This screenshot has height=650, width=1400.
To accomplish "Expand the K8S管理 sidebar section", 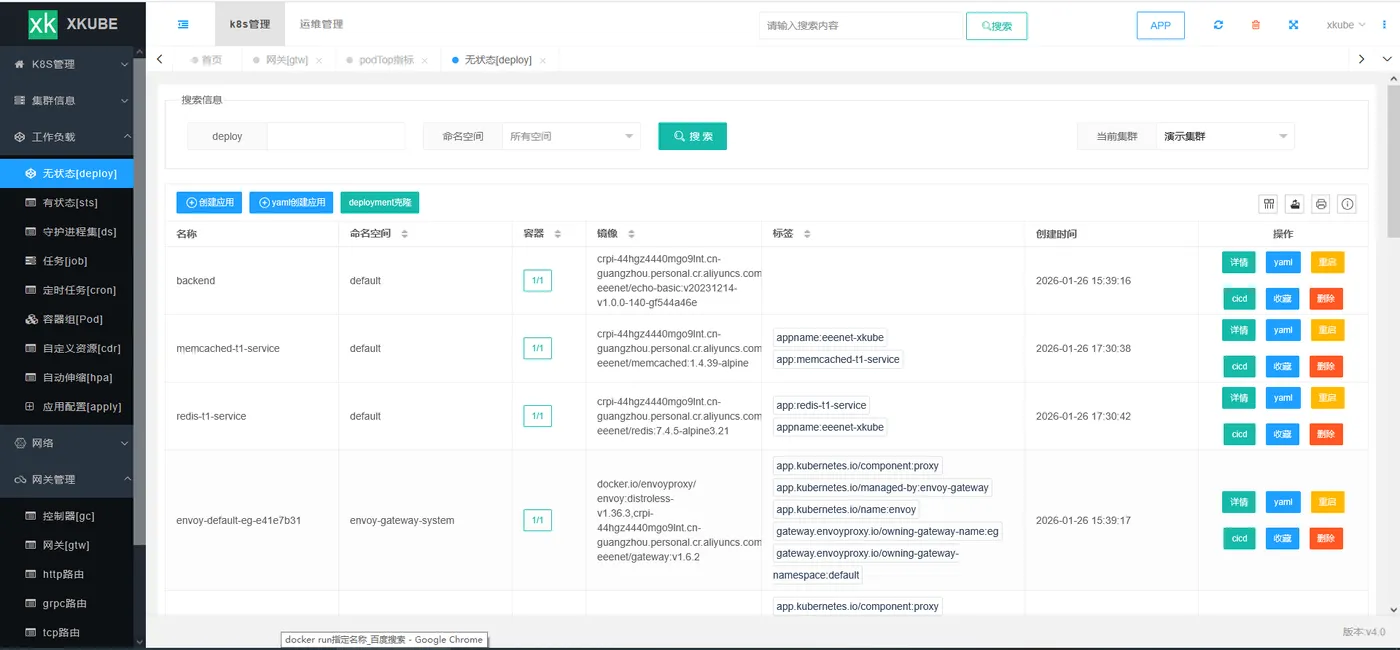I will point(67,64).
